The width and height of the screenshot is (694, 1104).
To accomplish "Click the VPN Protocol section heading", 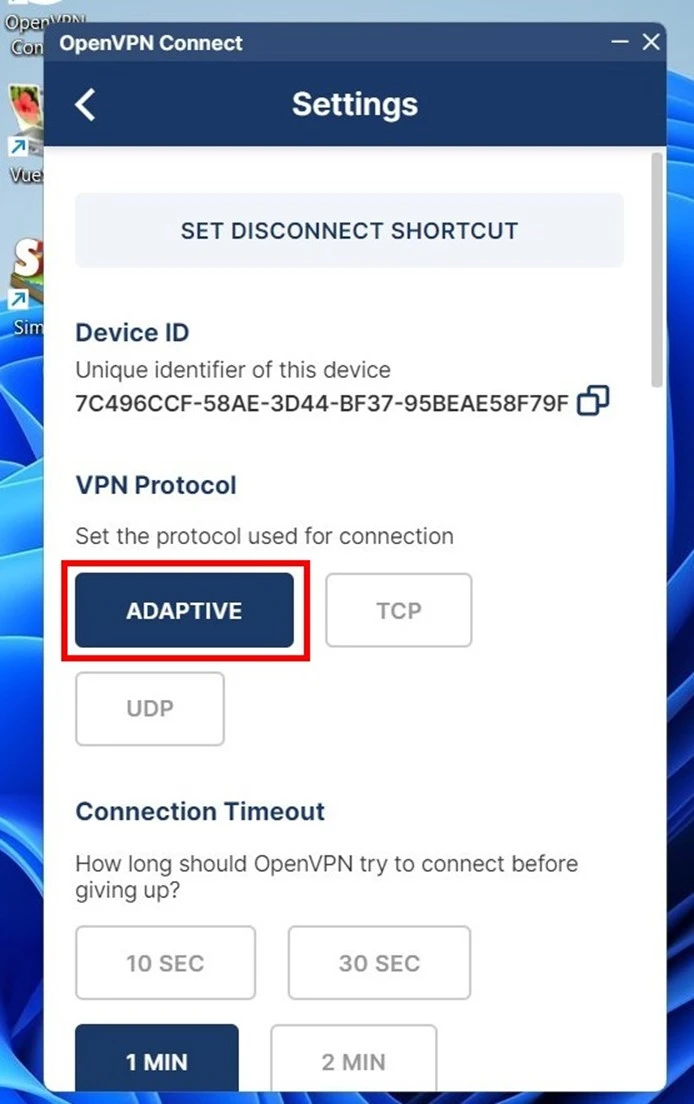I will (x=156, y=484).
